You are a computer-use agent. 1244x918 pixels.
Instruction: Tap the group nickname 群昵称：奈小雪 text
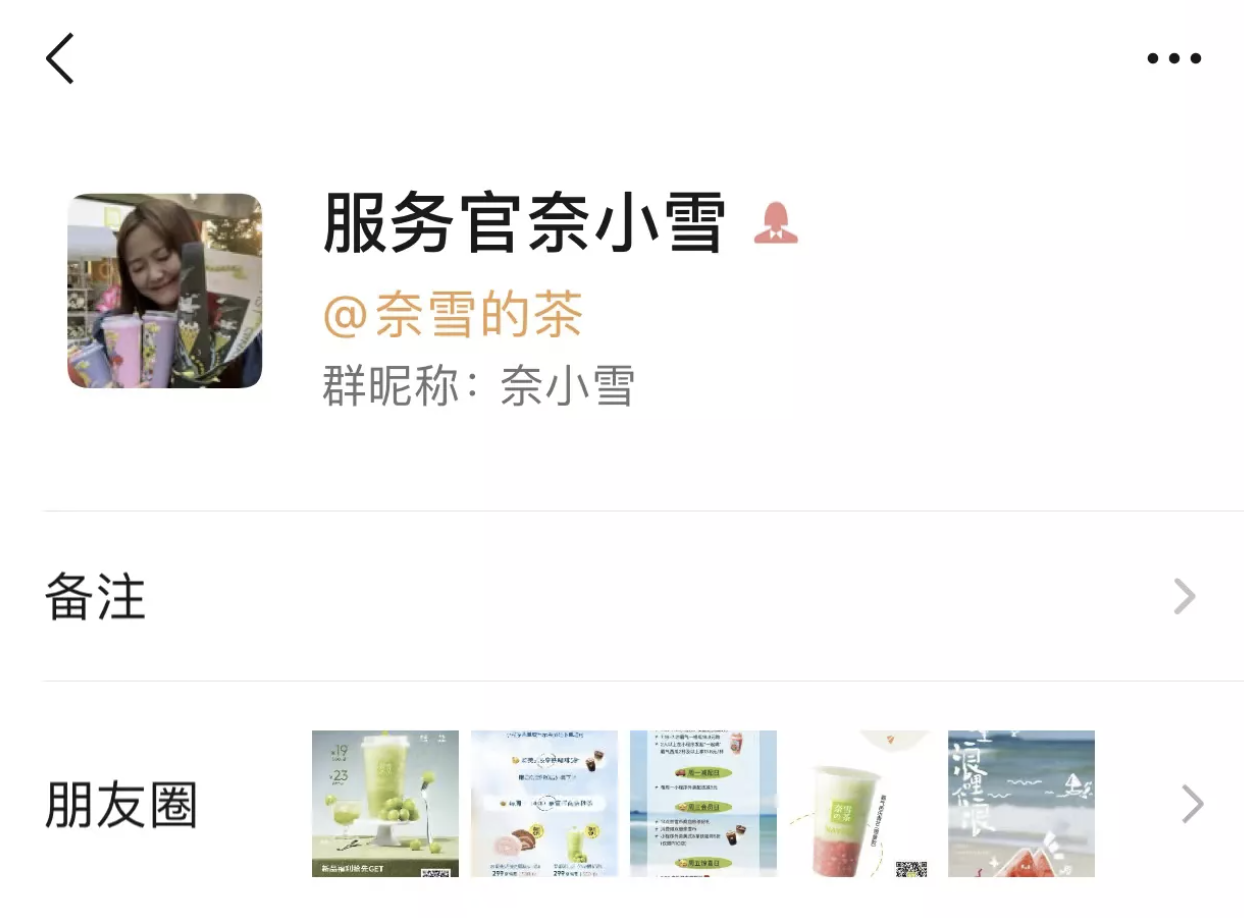click(x=478, y=385)
